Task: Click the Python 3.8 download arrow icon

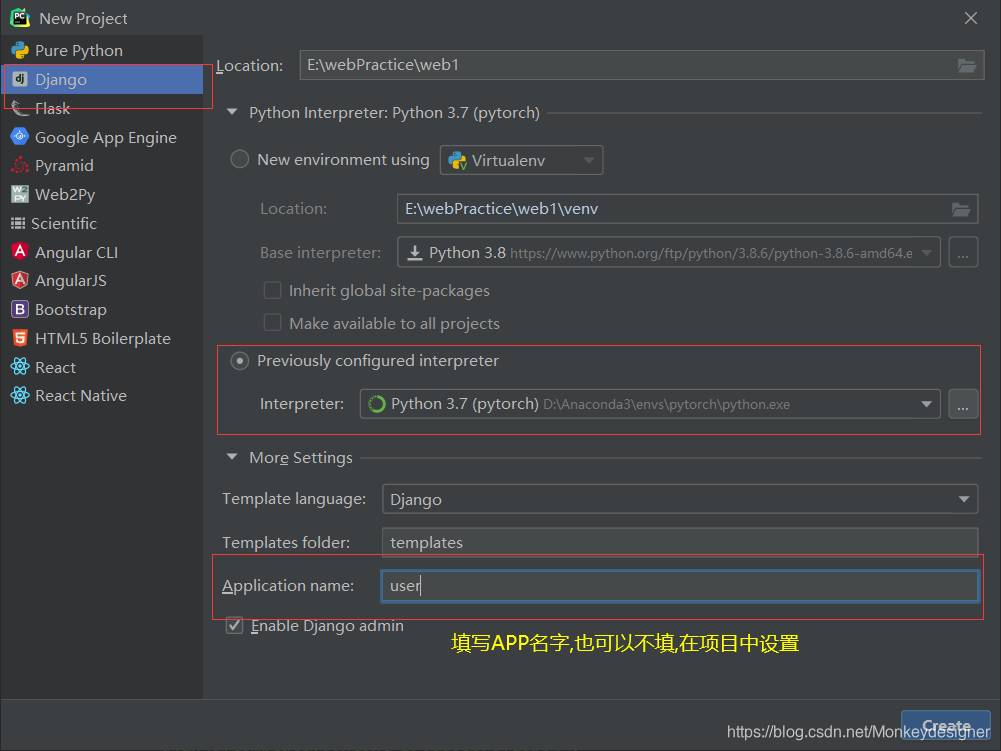Action: coord(415,253)
